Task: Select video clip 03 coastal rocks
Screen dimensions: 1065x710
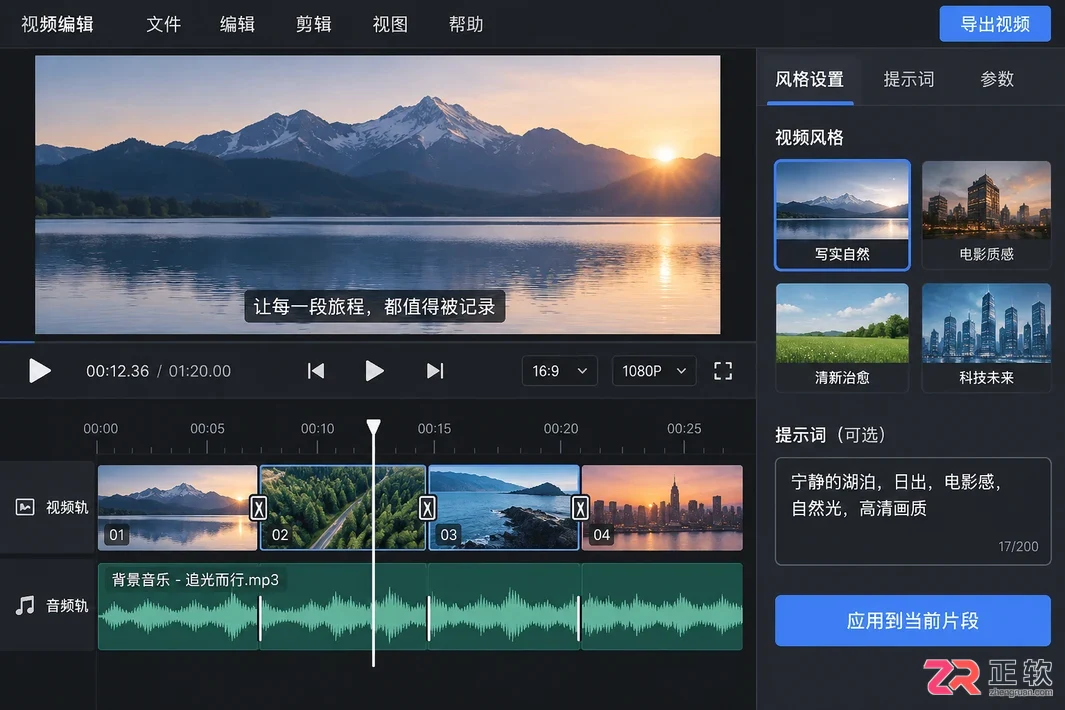Action: coord(503,508)
